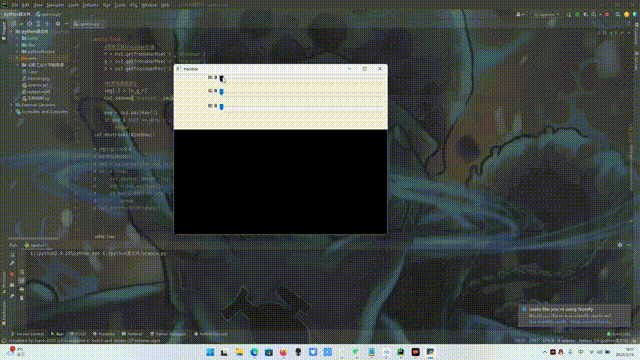The image size is (640, 360).
Task: Open Run panel settings gear icon
Action: [620, 245]
